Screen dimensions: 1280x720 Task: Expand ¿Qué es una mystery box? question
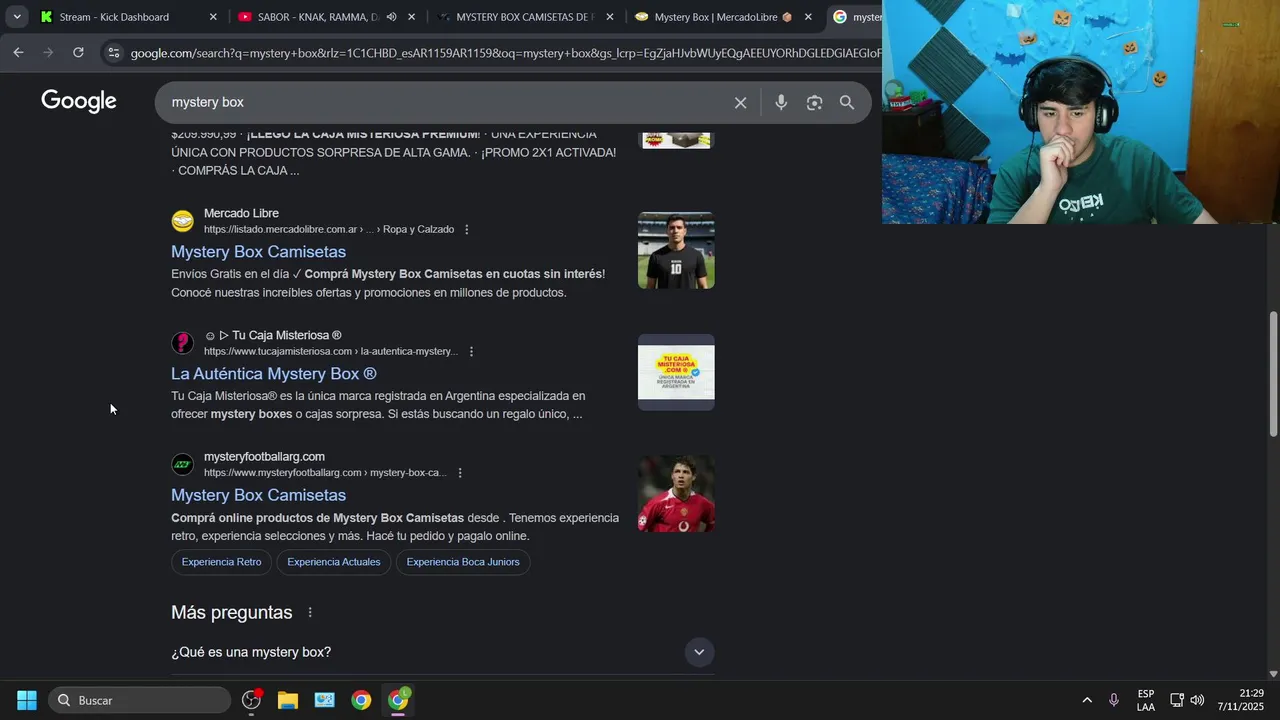pos(442,652)
